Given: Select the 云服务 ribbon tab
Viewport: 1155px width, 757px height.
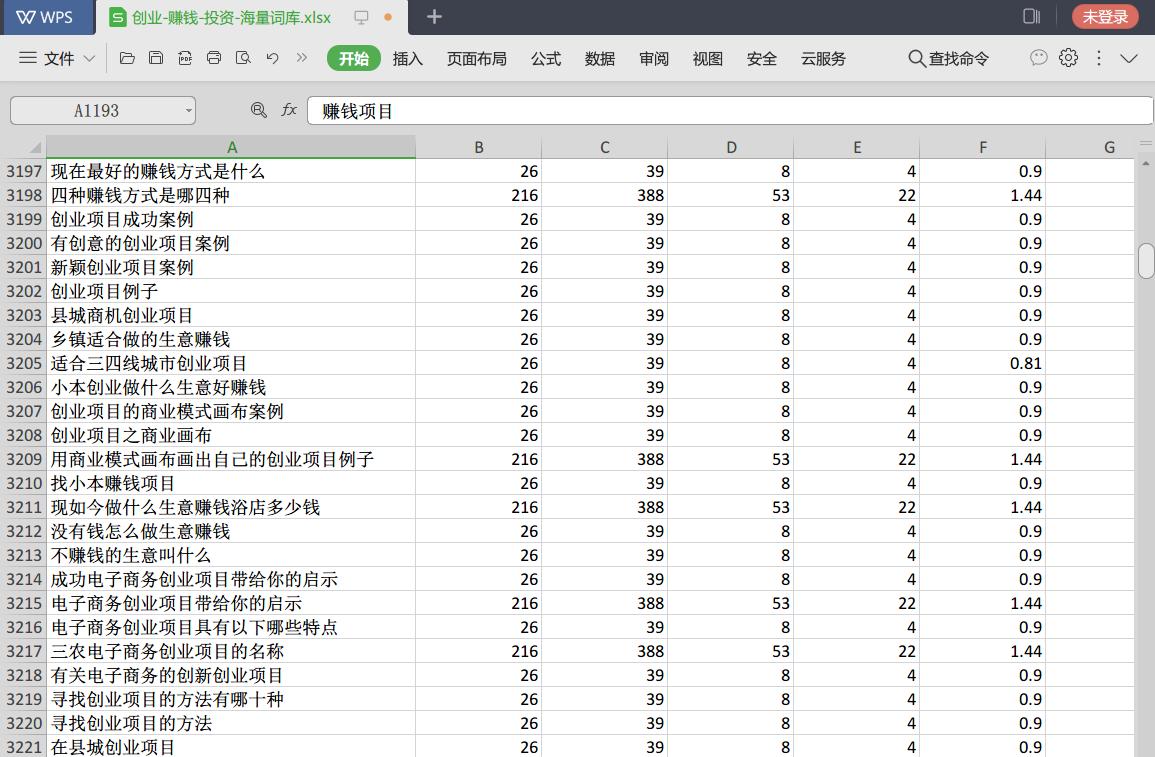Looking at the screenshot, I should (823, 58).
